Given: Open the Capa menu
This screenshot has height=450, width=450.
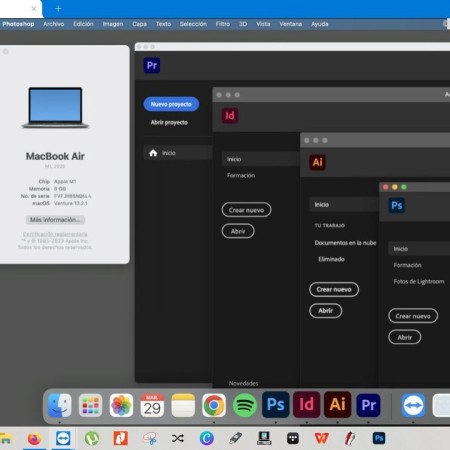Looking at the screenshot, I should click(139, 24).
